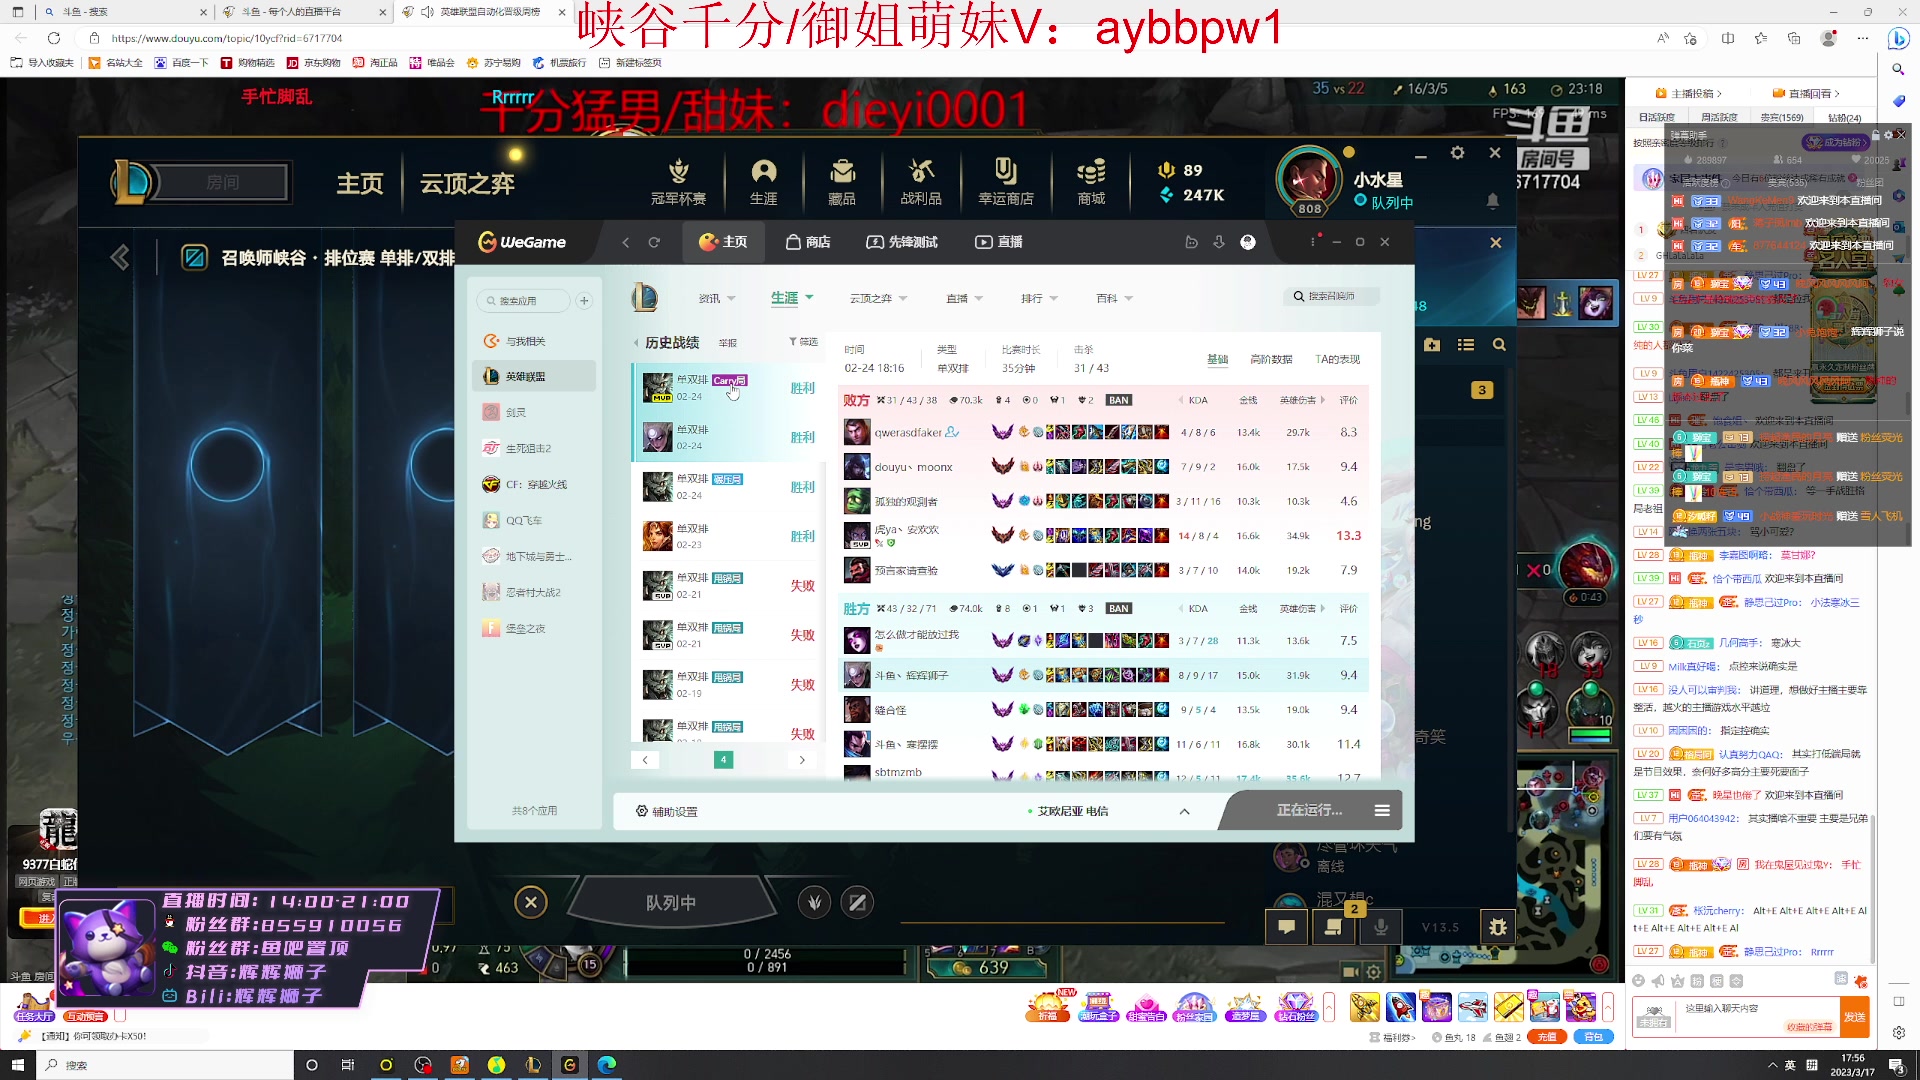The image size is (1920, 1080).
Task: Open WeGame more-options dots menu
Action: [1313, 242]
